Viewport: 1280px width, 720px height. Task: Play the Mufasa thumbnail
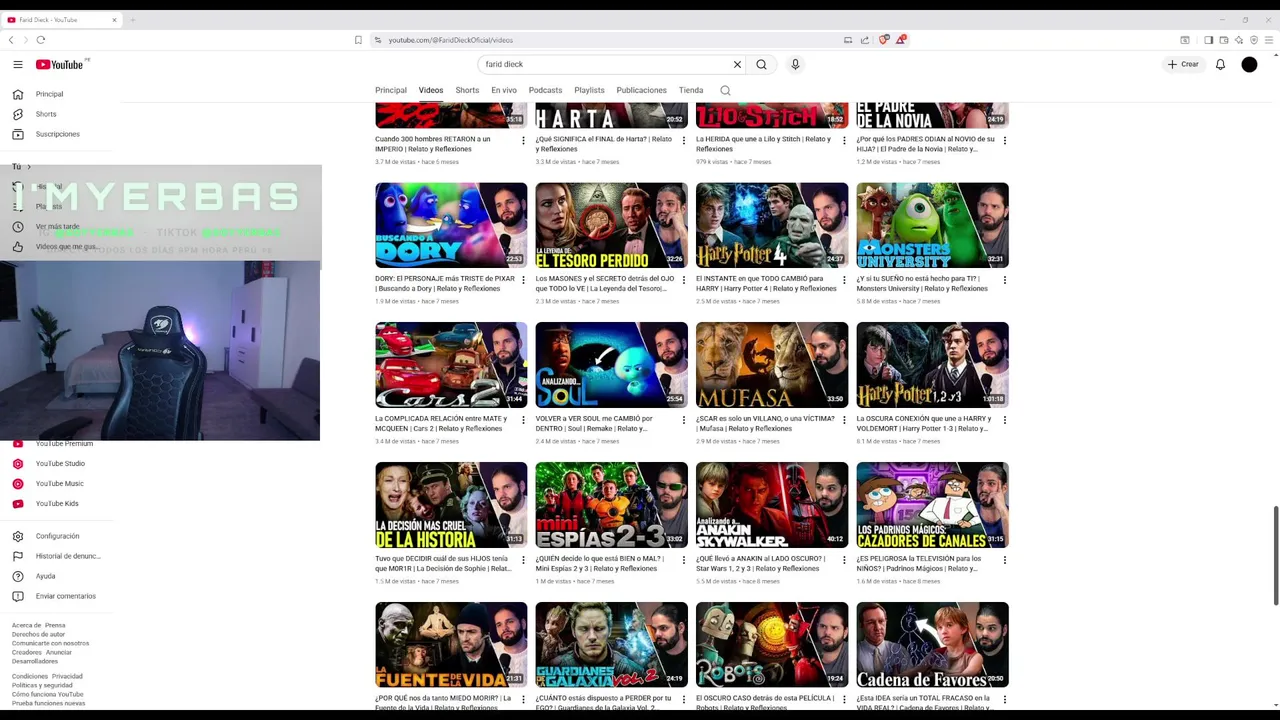point(772,365)
